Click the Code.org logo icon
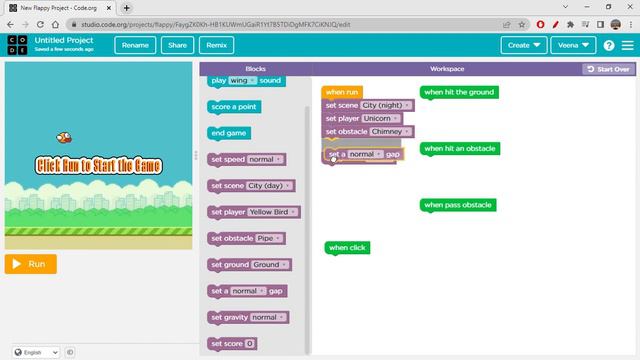The width and height of the screenshot is (640, 360). coord(17,45)
